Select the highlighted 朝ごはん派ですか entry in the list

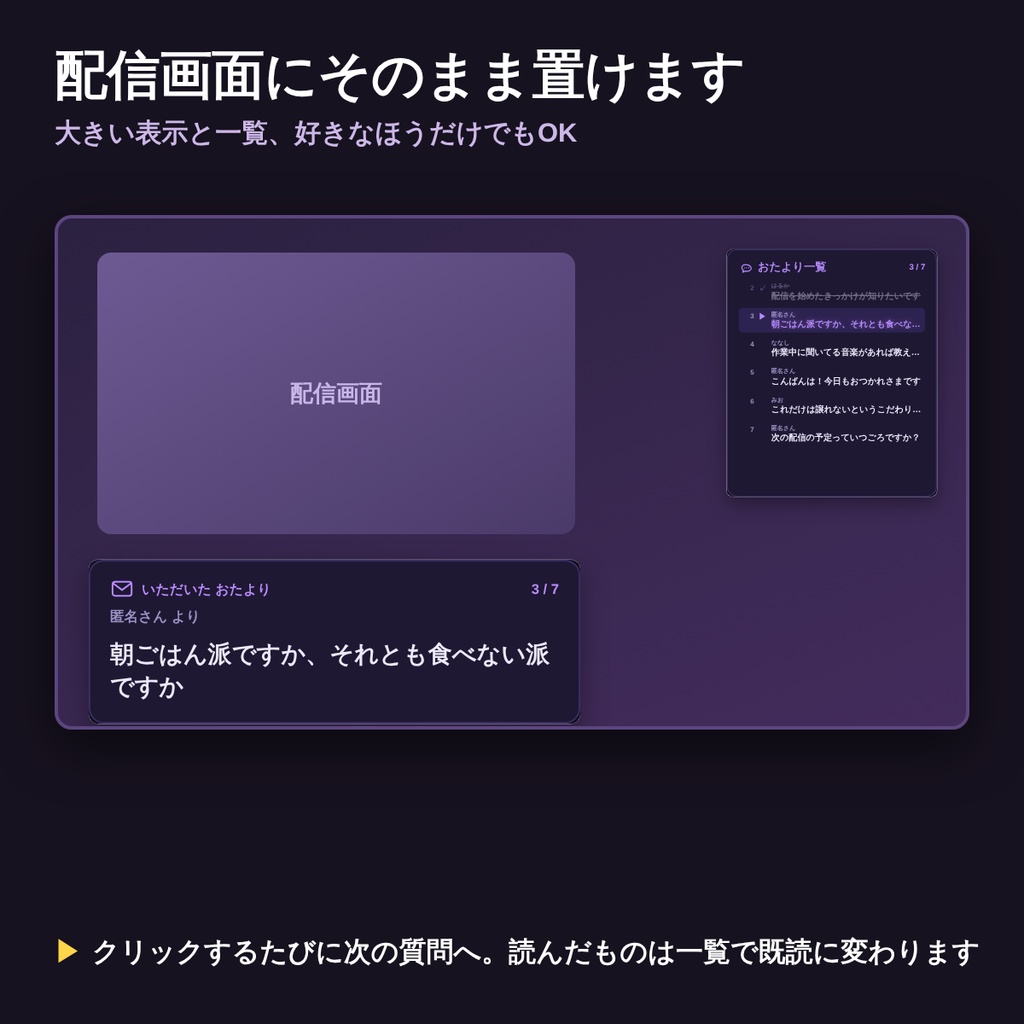click(831, 320)
